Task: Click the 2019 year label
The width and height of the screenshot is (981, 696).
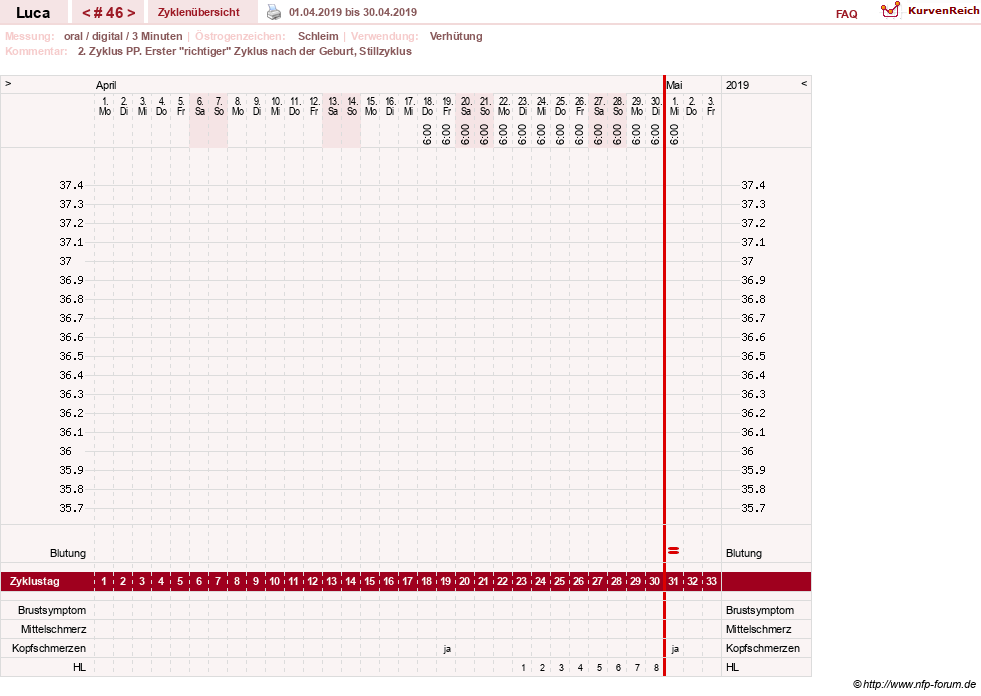Action: (737, 85)
